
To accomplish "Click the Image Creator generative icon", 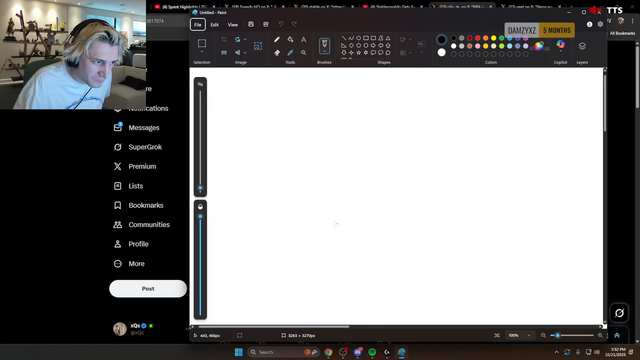I will pyautogui.click(x=258, y=46).
